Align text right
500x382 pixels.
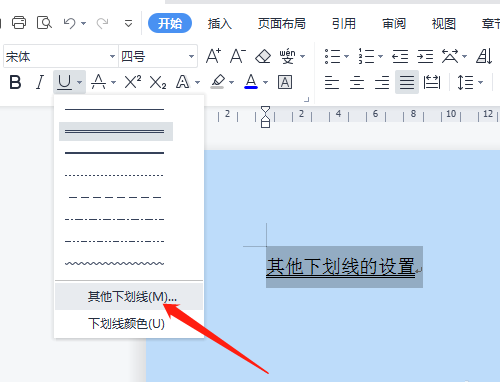coord(382,82)
